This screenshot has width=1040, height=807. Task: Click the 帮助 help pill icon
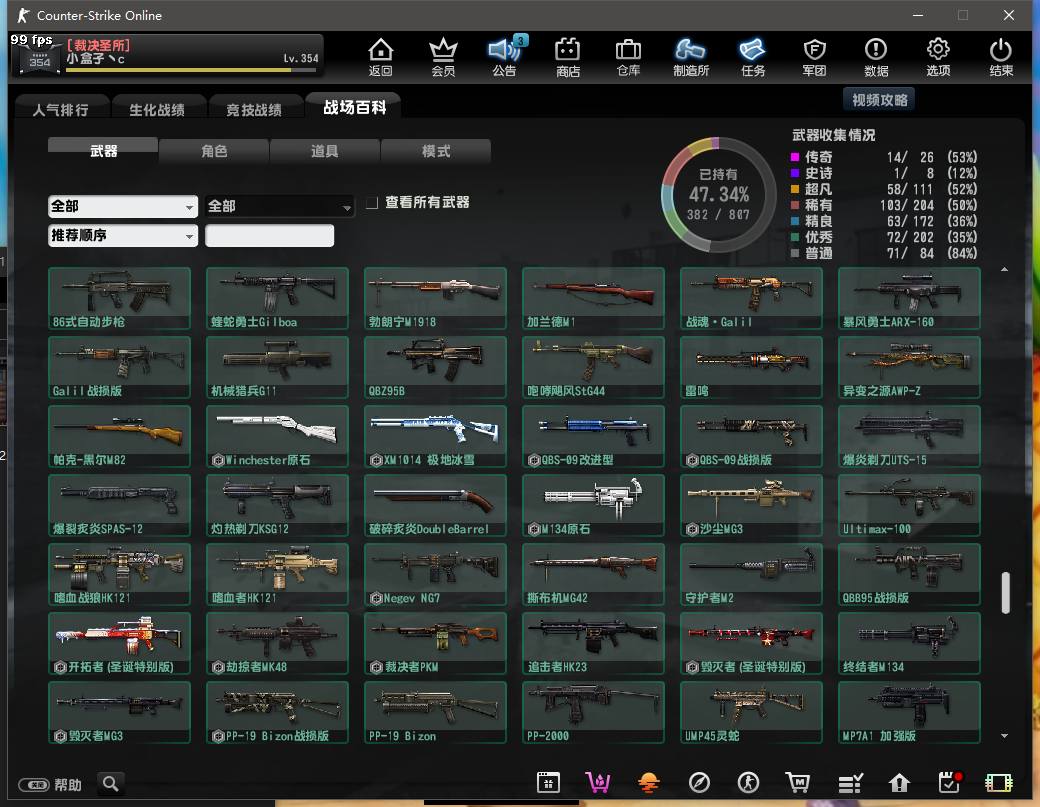tap(34, 785)
